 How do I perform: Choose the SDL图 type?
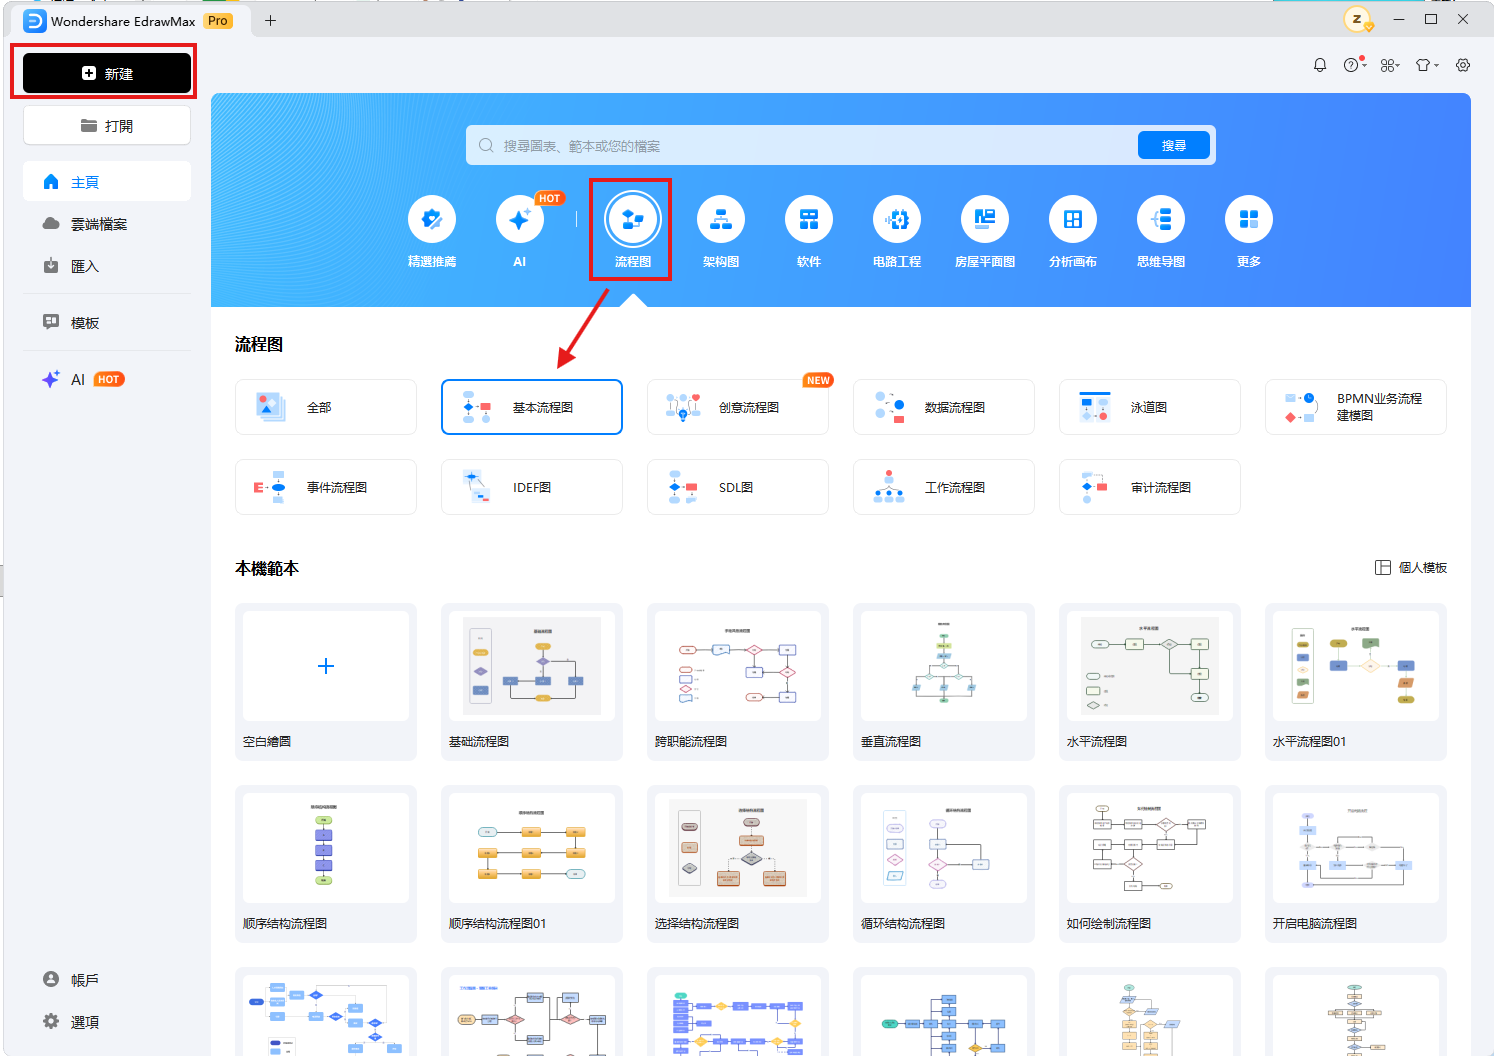pyautogui.click(x=738, y=487)
